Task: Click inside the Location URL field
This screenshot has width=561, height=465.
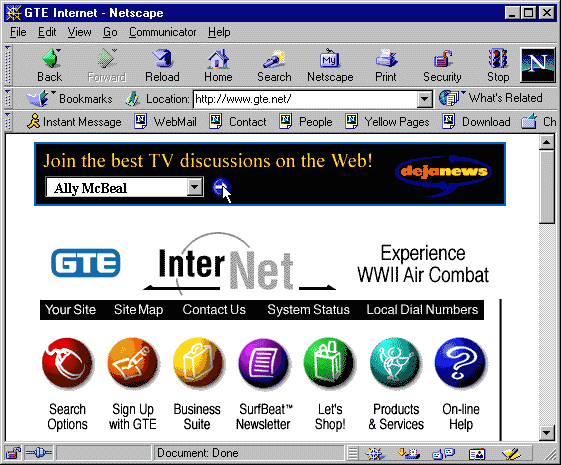Action: [305, 99]
